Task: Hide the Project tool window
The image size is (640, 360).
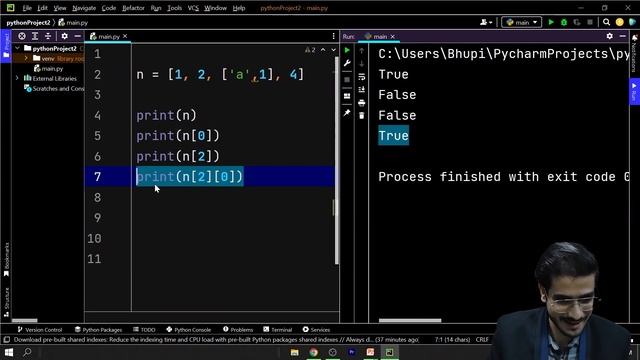Action: (x=78, y=36)
